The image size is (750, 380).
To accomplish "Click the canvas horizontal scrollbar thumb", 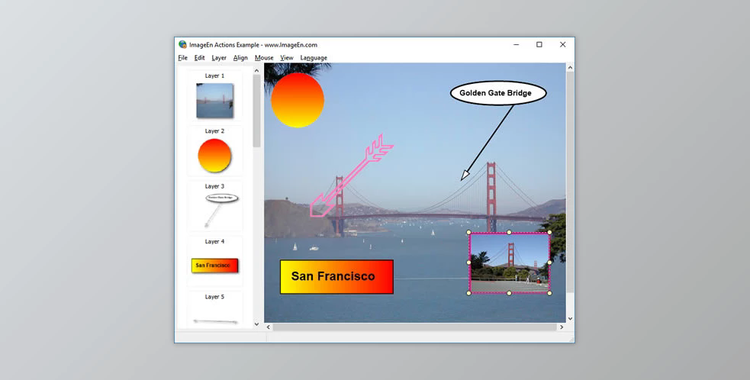I will click(x=415, y=327).
